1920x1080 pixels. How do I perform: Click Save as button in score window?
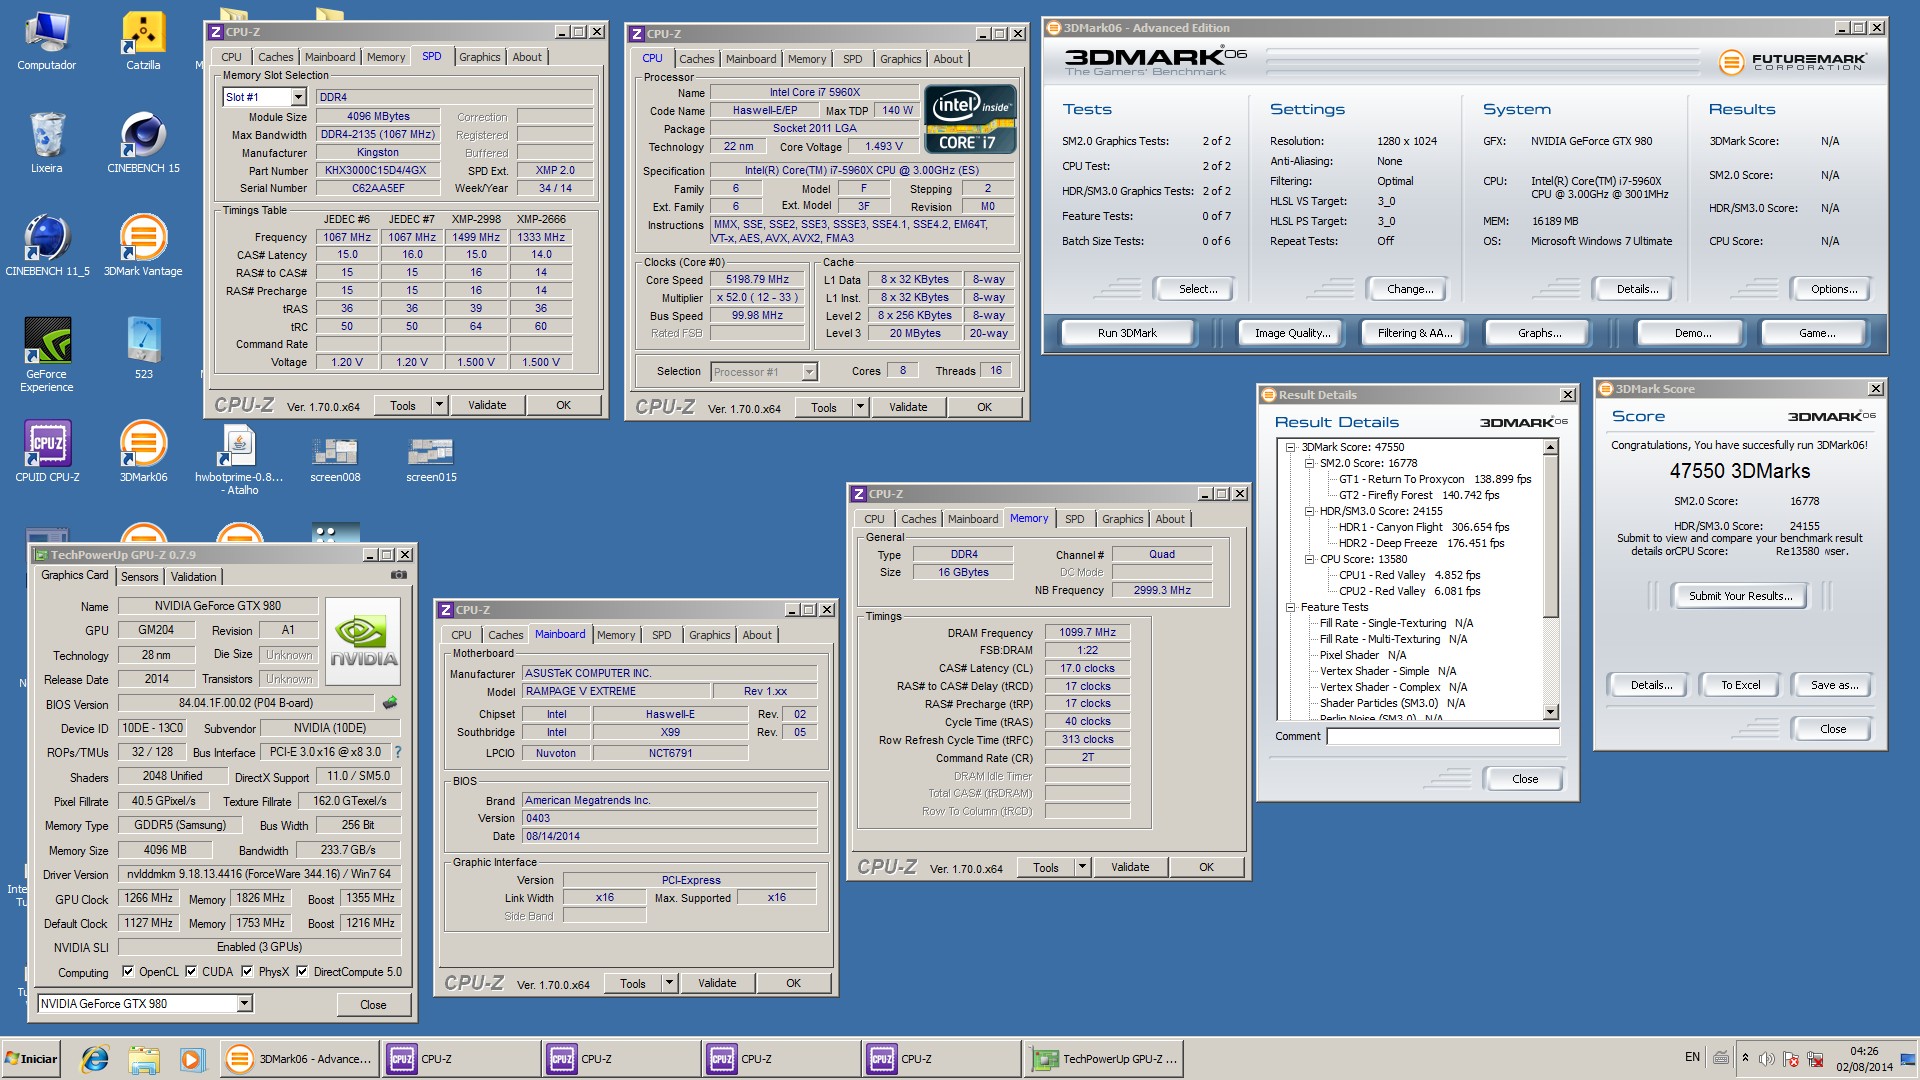[1835, 685]
